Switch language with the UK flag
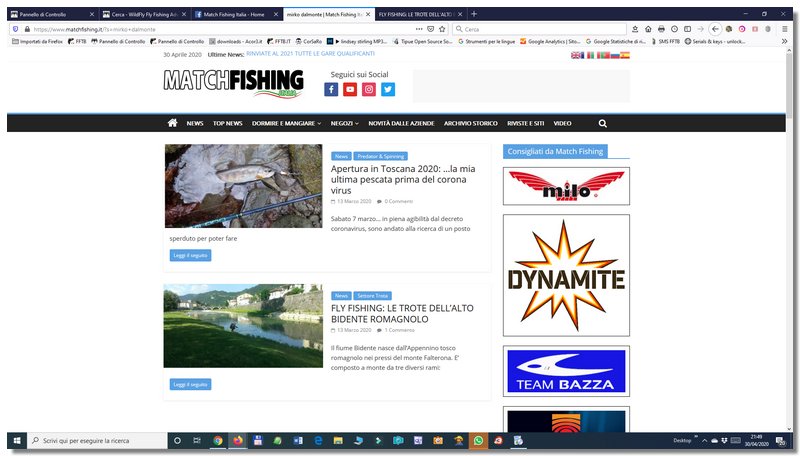This screenshot has width=800, height=456. click(x=576, y=55)
